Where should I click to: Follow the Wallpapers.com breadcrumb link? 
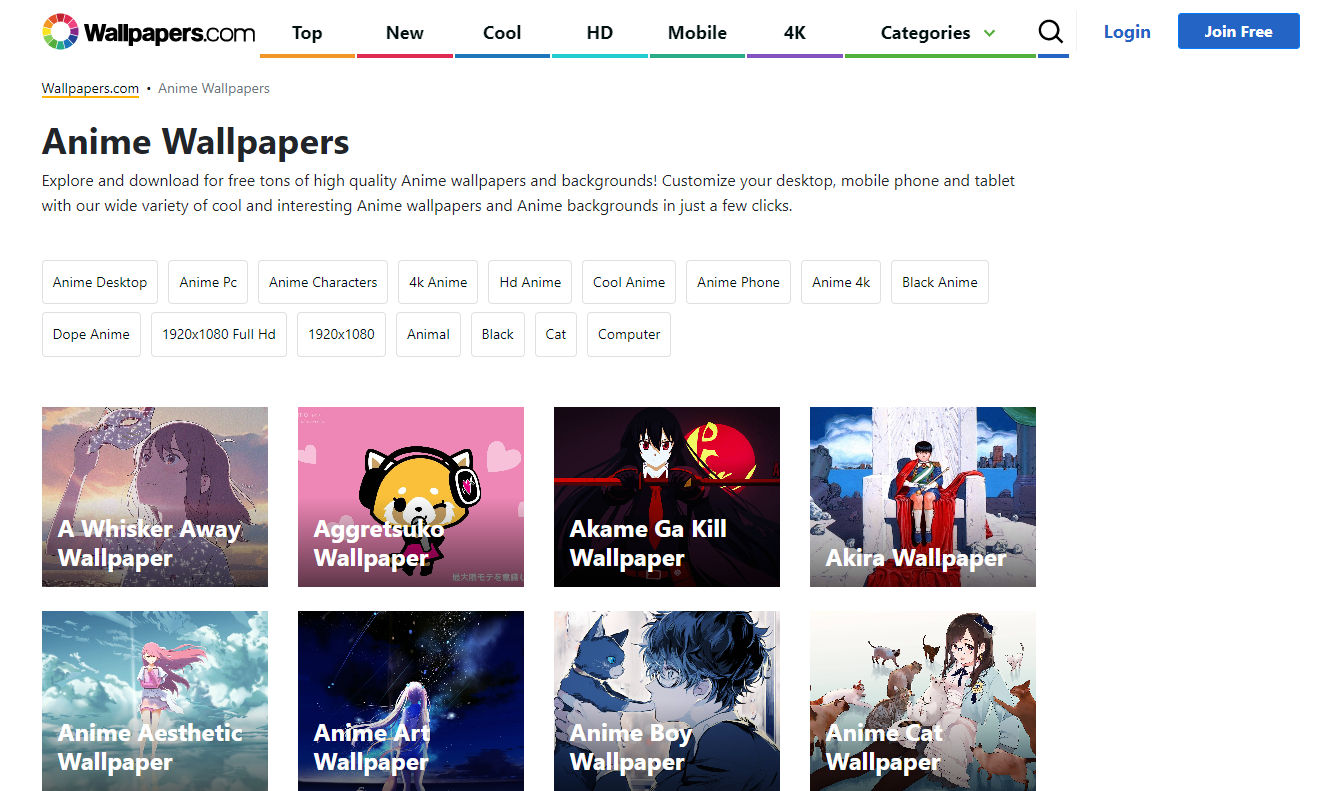(90, 88)
